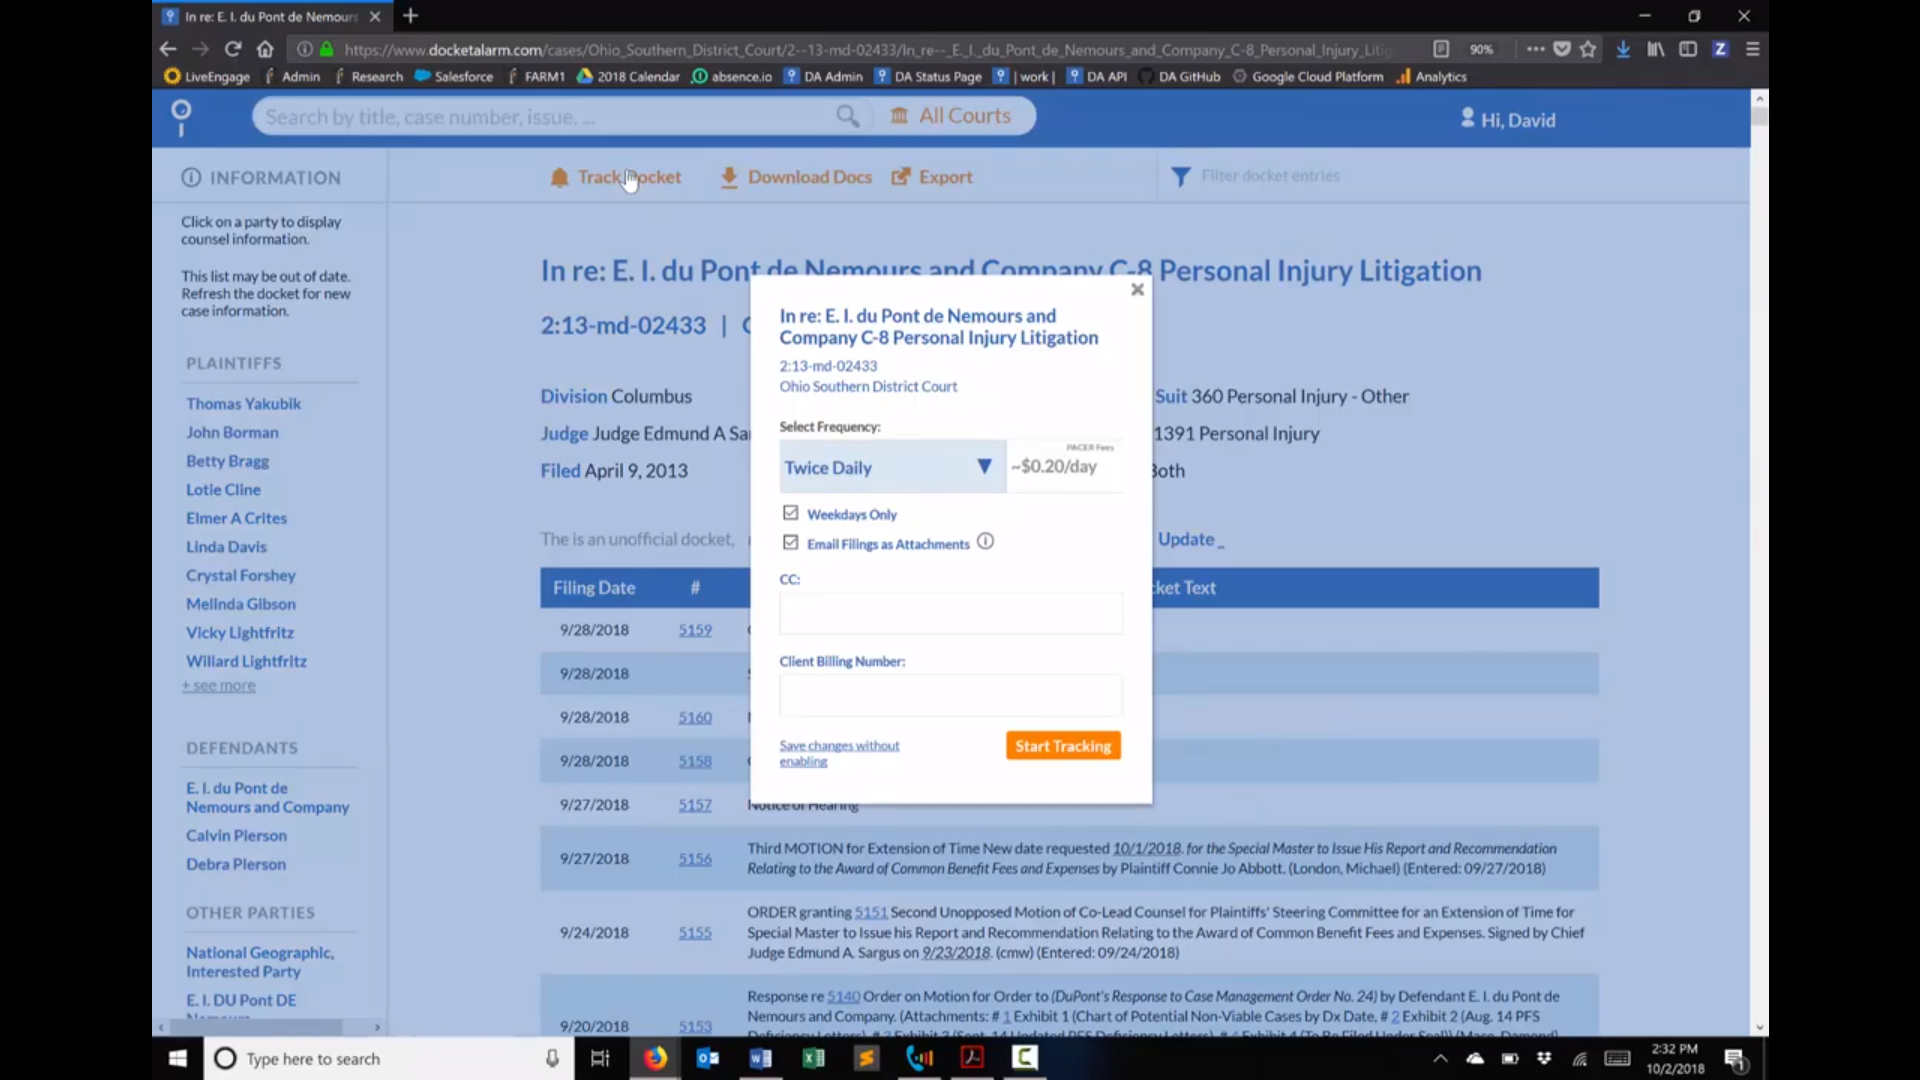Click the filter funnel icon
The image size is (1920, 1080).
tap(1181, 177)
